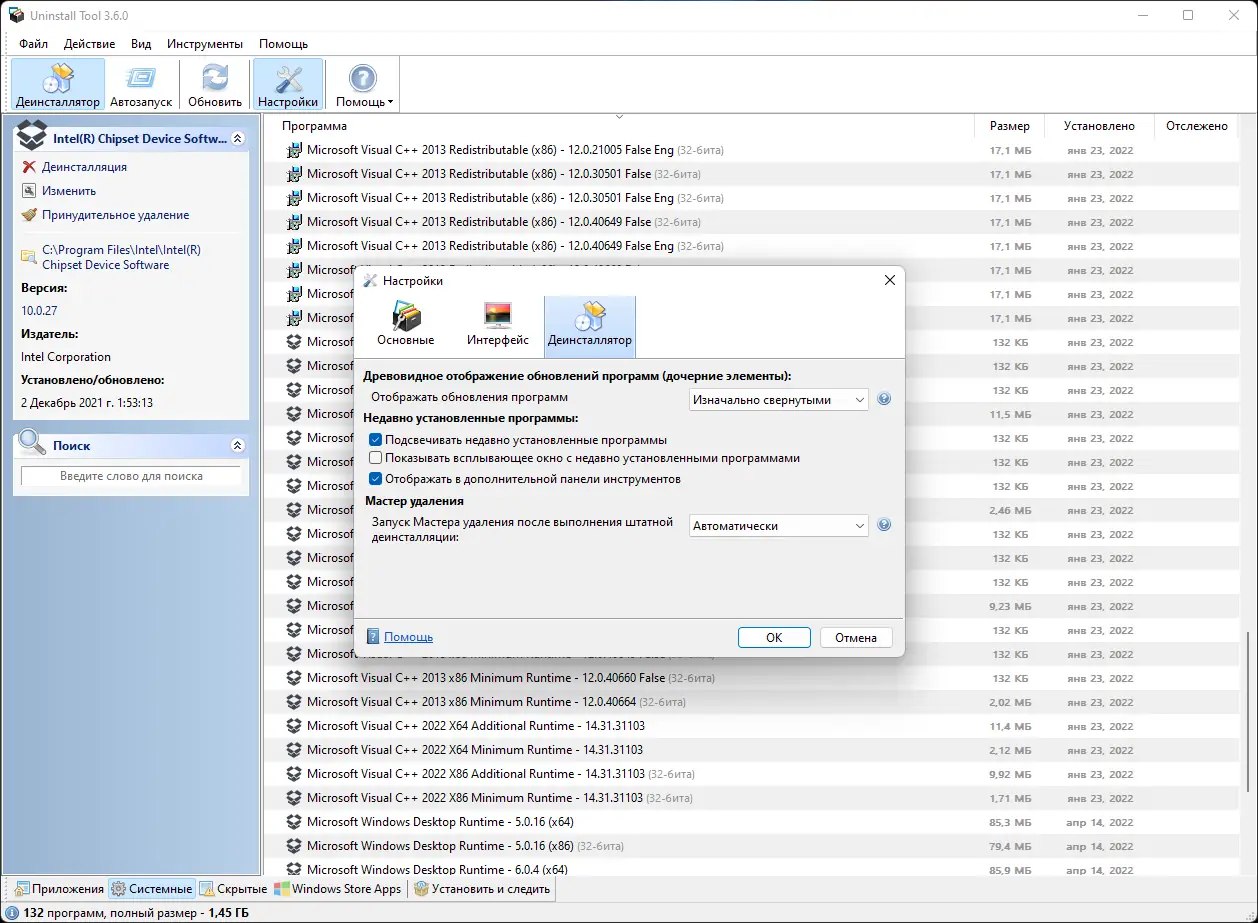The height and width of the screenshot is (923, 1258).
Task: Open the Помощь toolbar dropdown
Action: (363, 84)
